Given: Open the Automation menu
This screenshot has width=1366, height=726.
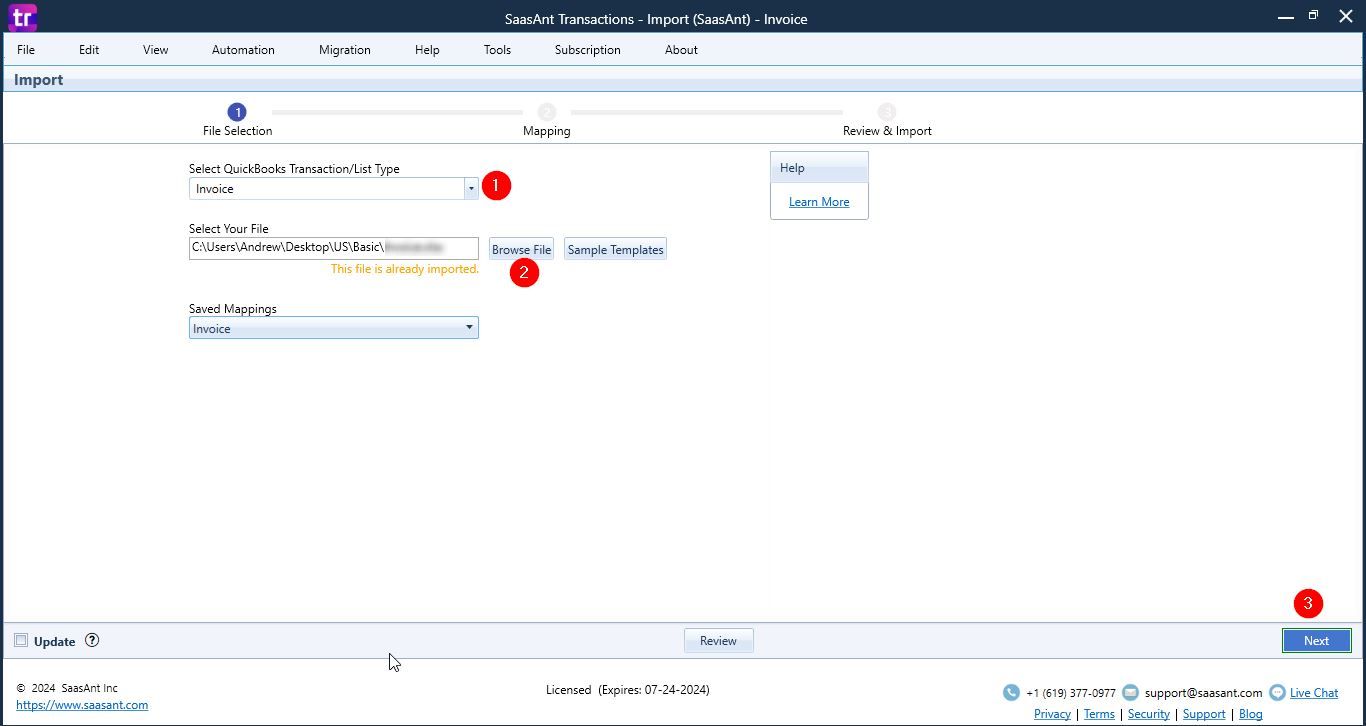Looking at the screenshot, I should tap(243, 49).
